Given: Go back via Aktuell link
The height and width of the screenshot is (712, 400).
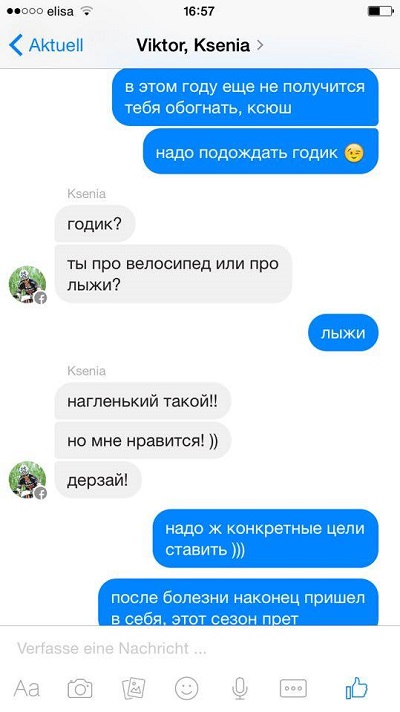Looking at the screenshot, I should coord(56,45).
